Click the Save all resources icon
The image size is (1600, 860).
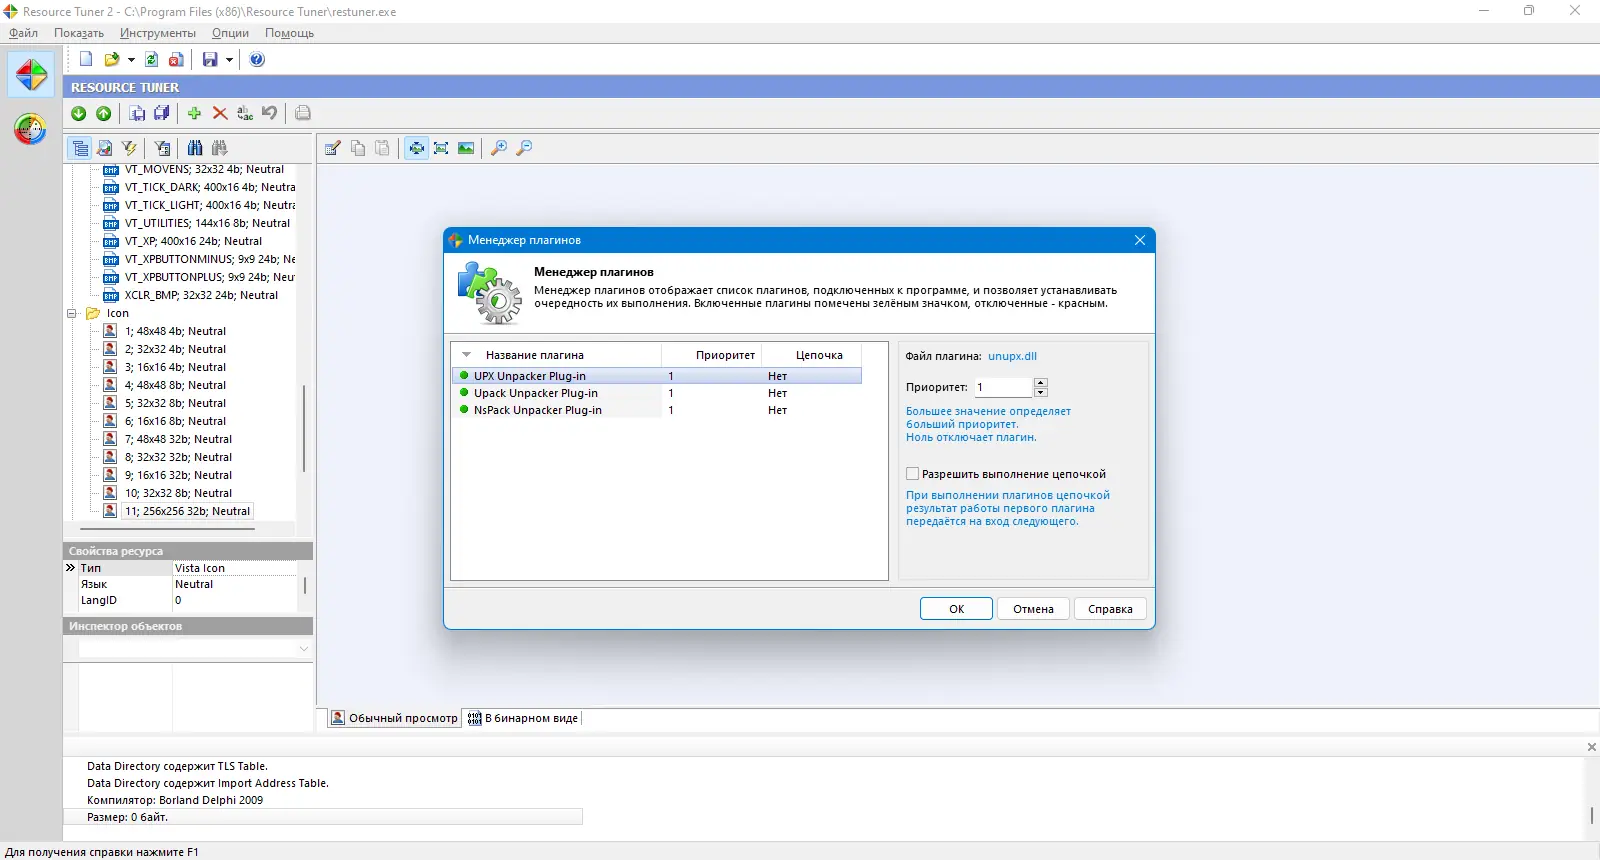[161, 113]
